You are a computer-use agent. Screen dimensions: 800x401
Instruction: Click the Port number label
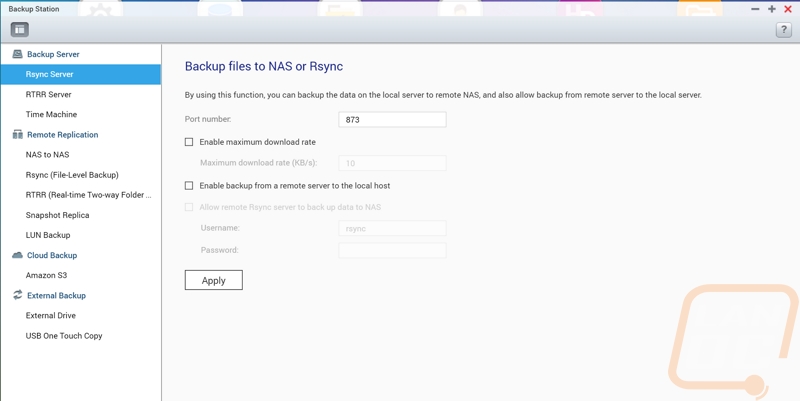(208, 119)
